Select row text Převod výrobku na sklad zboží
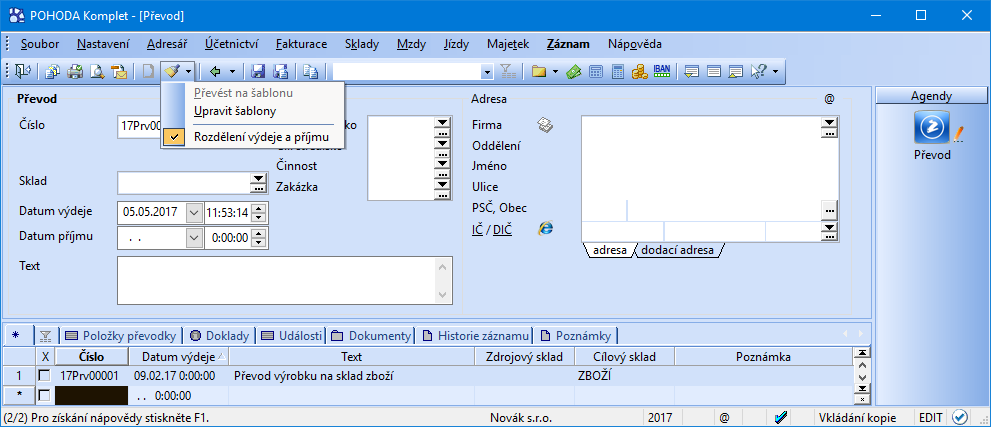This screenshot has height=427, width=991. click(x=314, y=376)
